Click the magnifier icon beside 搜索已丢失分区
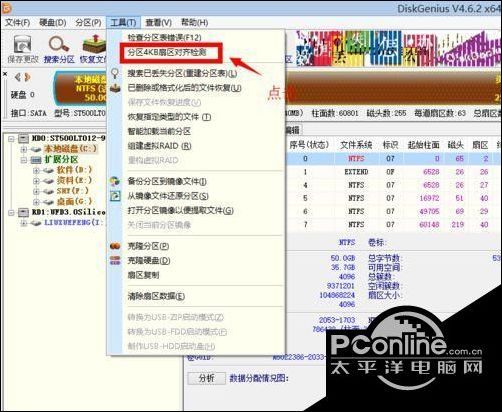This screenshot has width=502, height=412. click(x=115, y=73)
